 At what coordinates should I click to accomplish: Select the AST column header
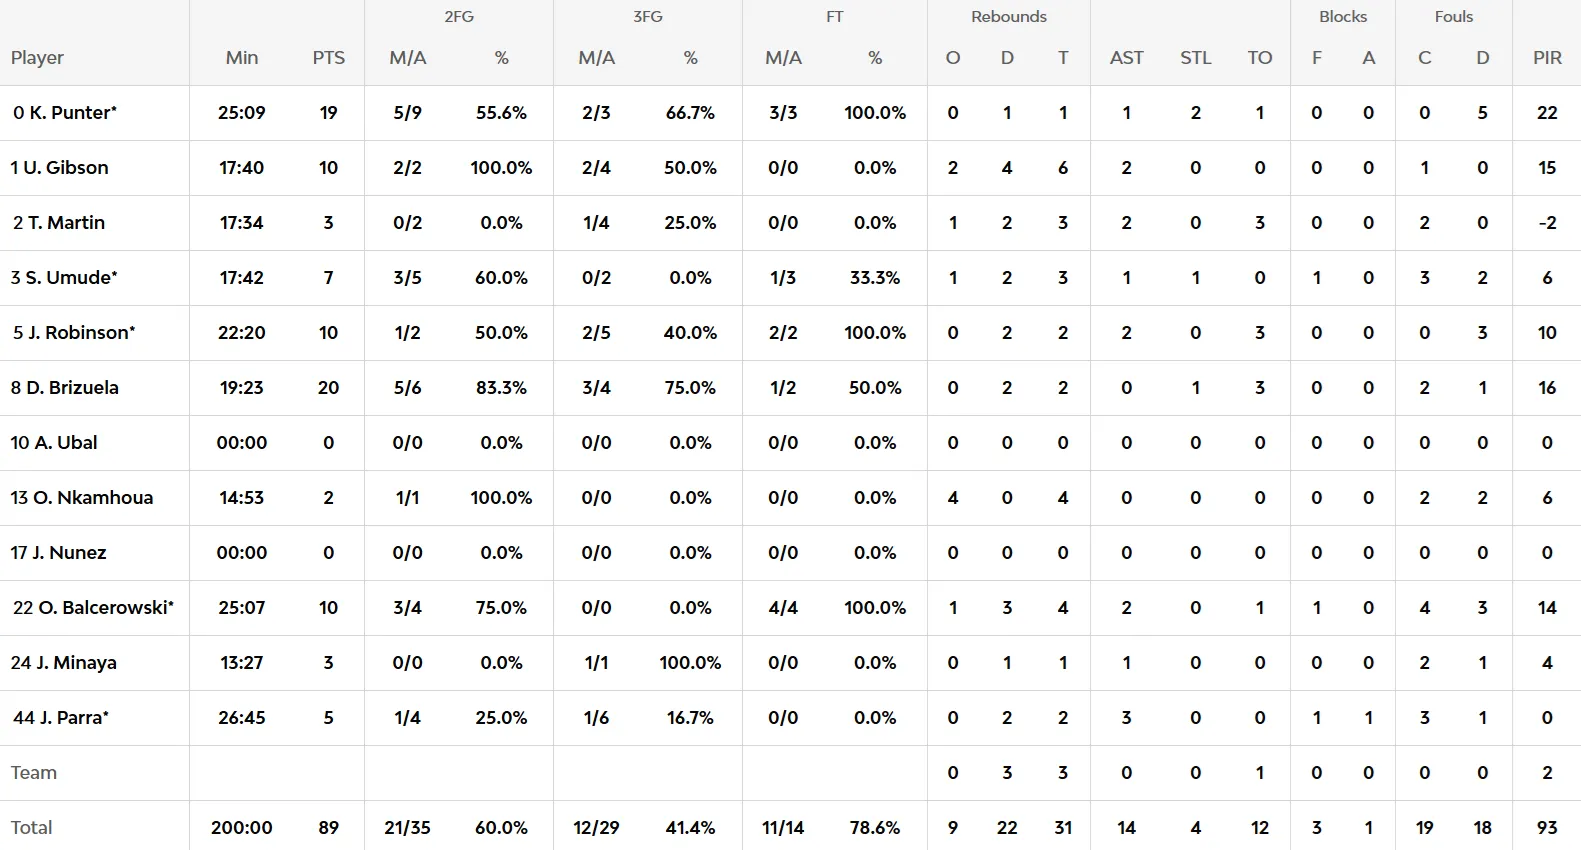(1126, 58)
